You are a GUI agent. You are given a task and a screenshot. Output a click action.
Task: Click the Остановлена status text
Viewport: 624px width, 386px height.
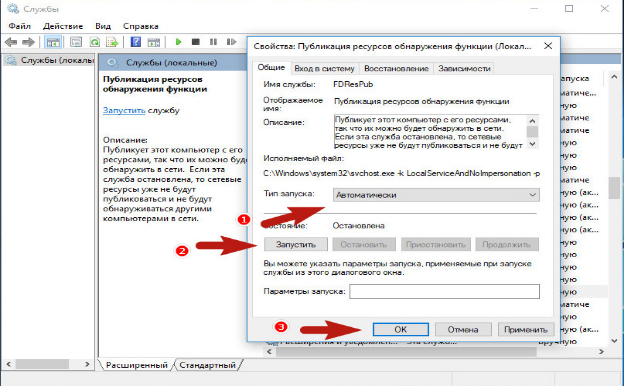click(359, 226)
